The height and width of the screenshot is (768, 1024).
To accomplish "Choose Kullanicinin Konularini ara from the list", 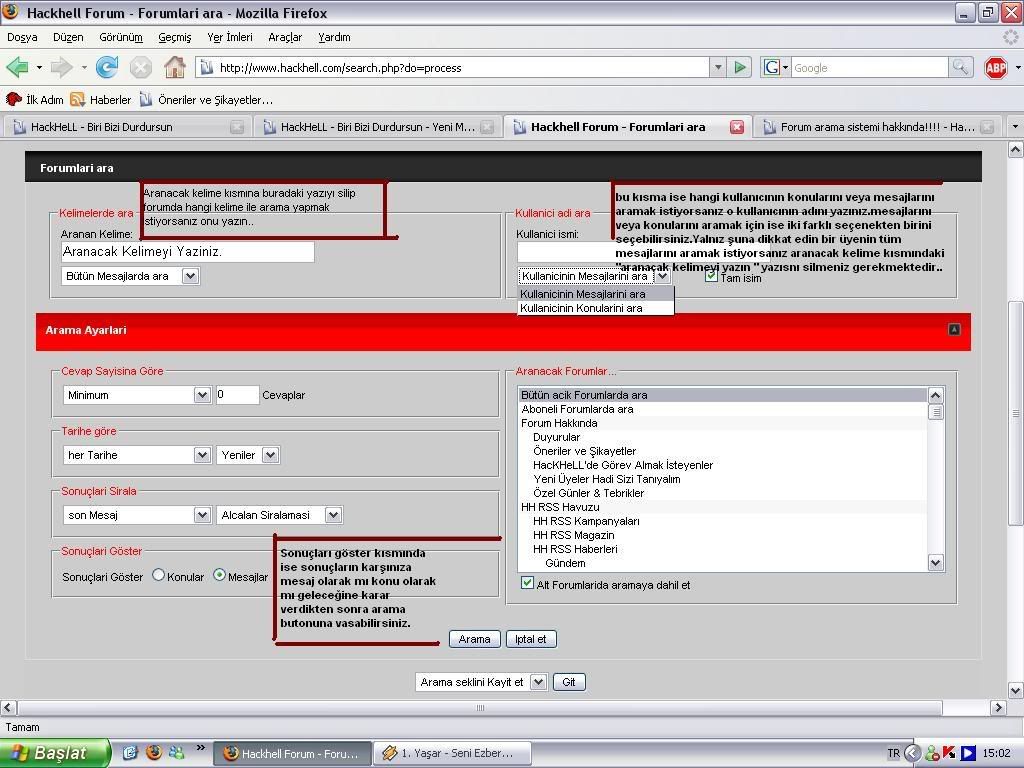I will point(595,308).
